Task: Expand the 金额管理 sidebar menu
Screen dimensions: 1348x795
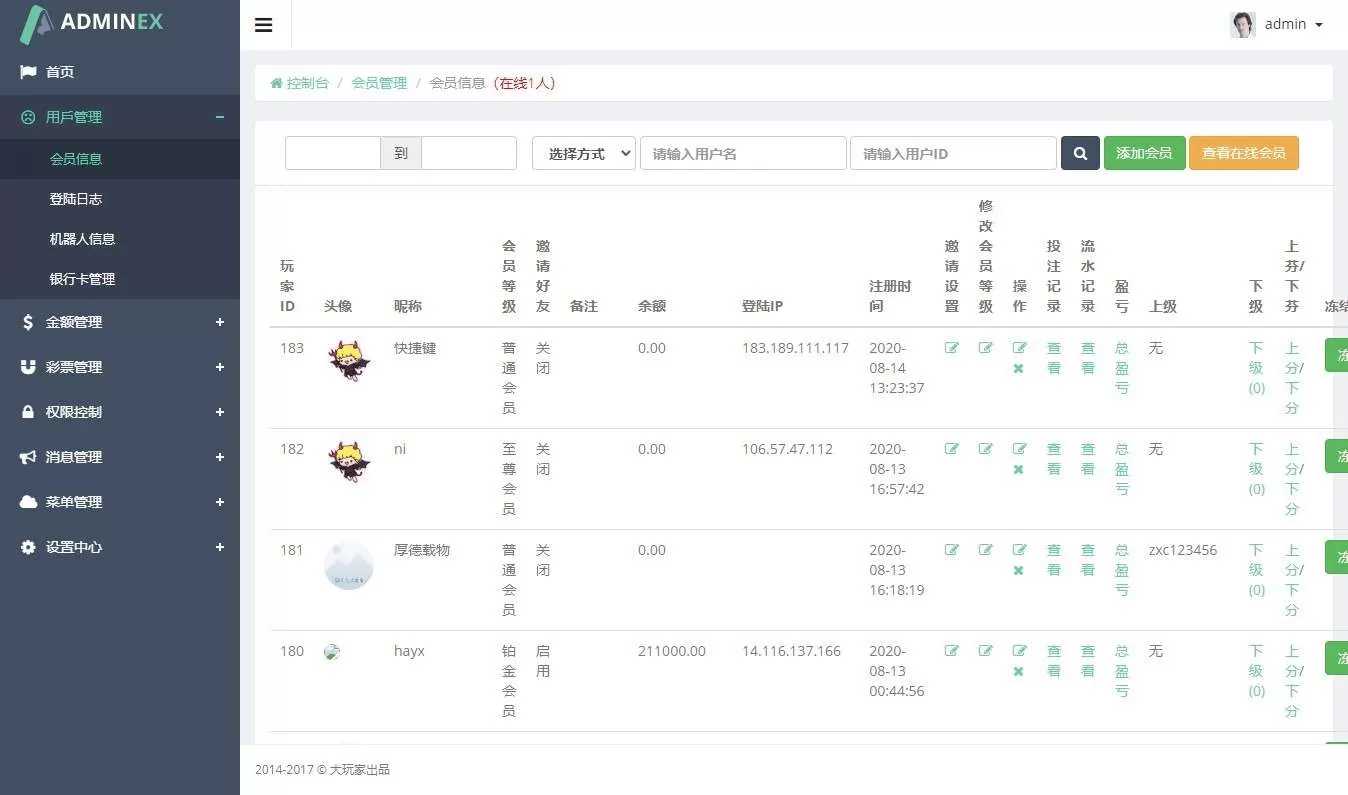Action: pos(120,322)
